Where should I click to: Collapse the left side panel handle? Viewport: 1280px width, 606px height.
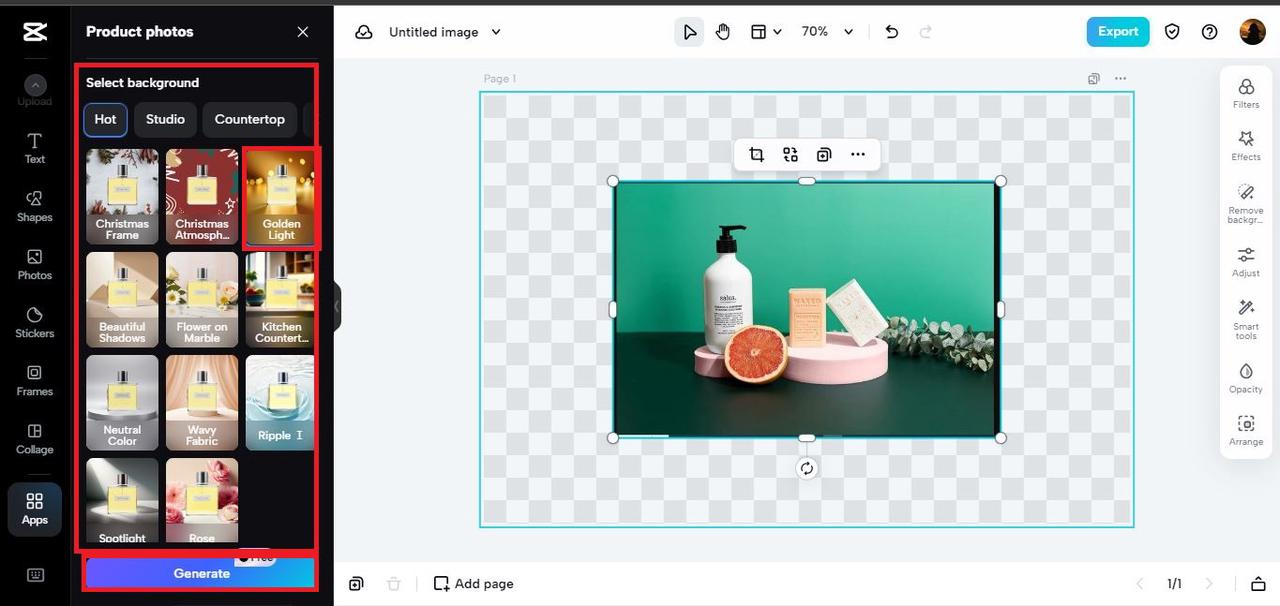click(x=338, y=306)
